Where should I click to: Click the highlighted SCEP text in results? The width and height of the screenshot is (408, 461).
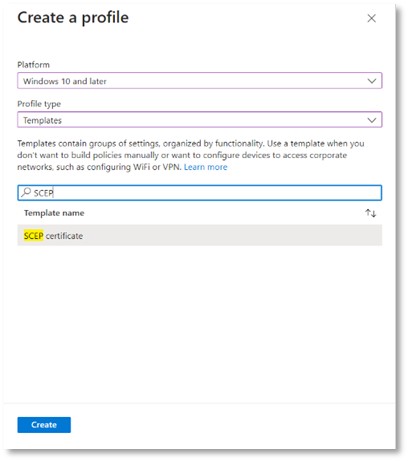(x=33, y=236)
